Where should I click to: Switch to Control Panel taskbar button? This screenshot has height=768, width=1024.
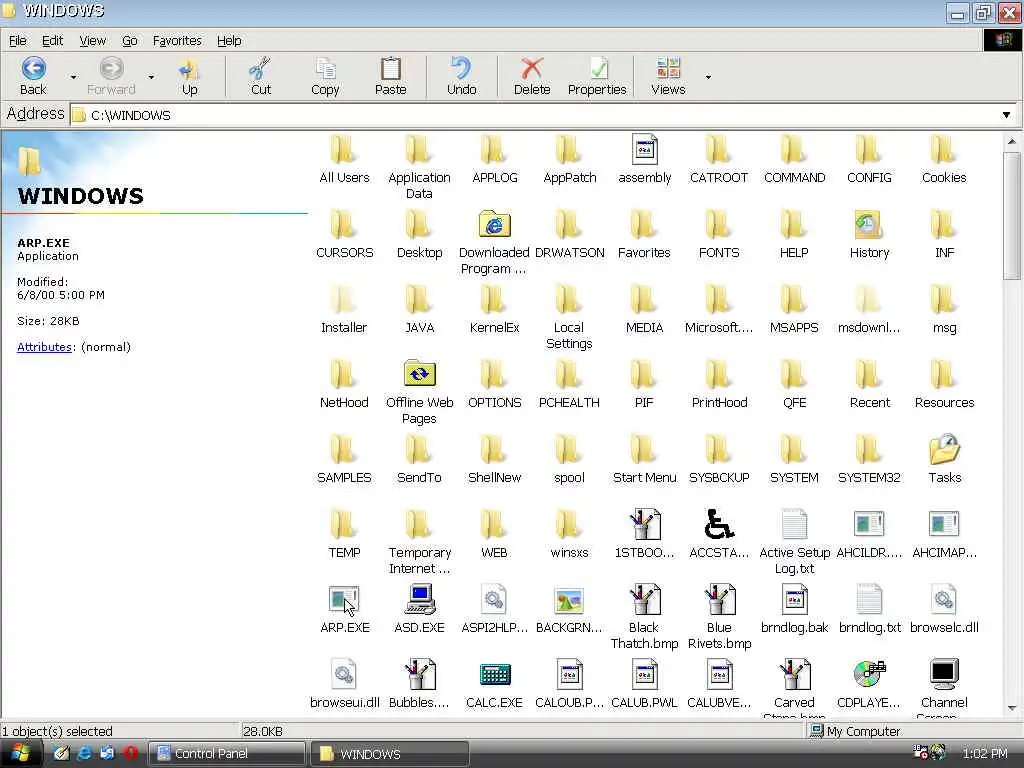[227, 754]
